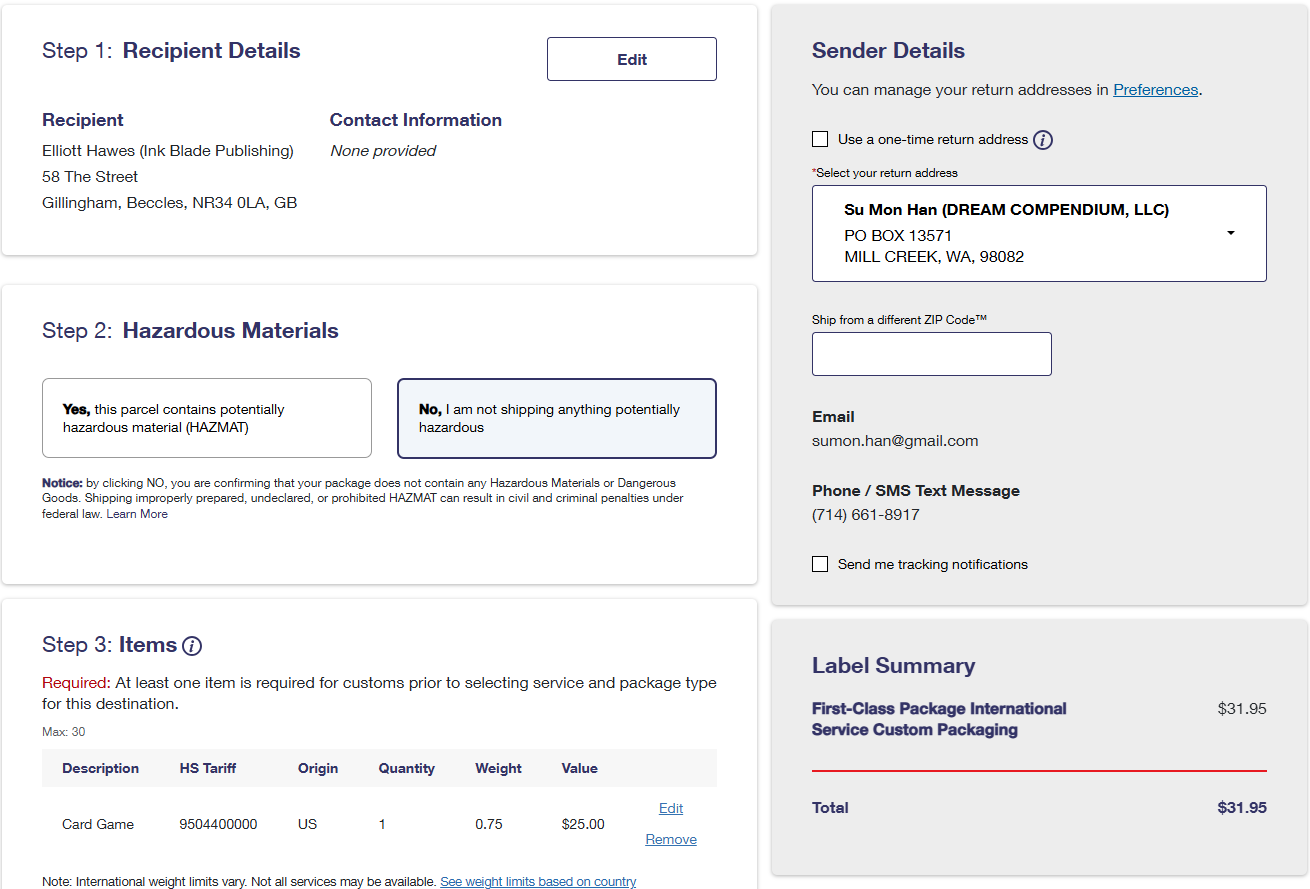This screenshot has width=1310, height=889.
Task: Click the phone number (714) 661-8917
Action: [x=865, y=515]
